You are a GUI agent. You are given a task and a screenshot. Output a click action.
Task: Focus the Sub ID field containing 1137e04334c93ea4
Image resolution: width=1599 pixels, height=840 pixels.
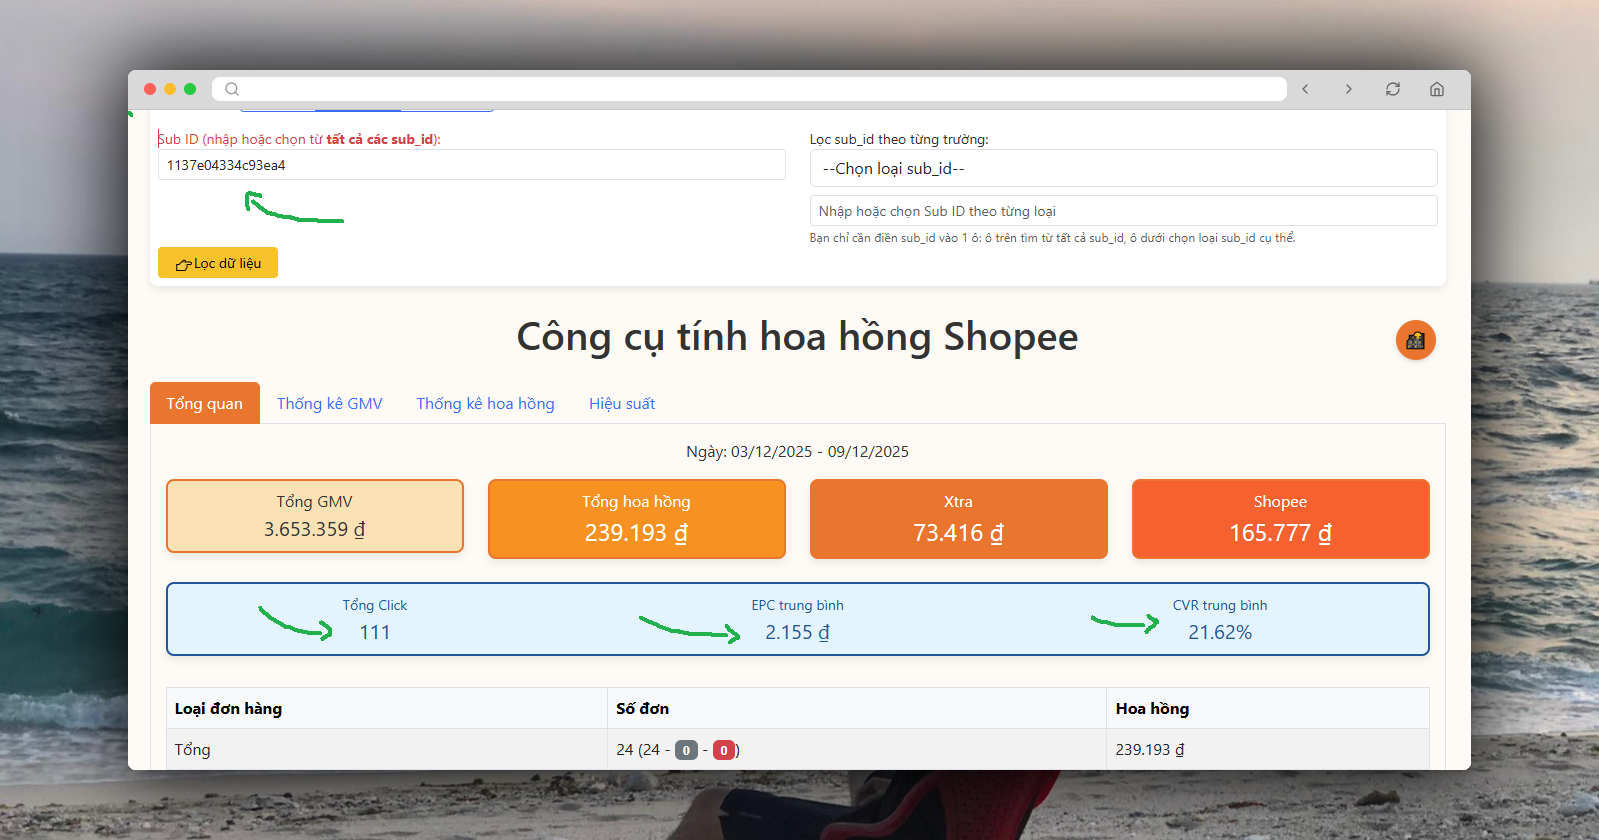click(x=470, y=165)
